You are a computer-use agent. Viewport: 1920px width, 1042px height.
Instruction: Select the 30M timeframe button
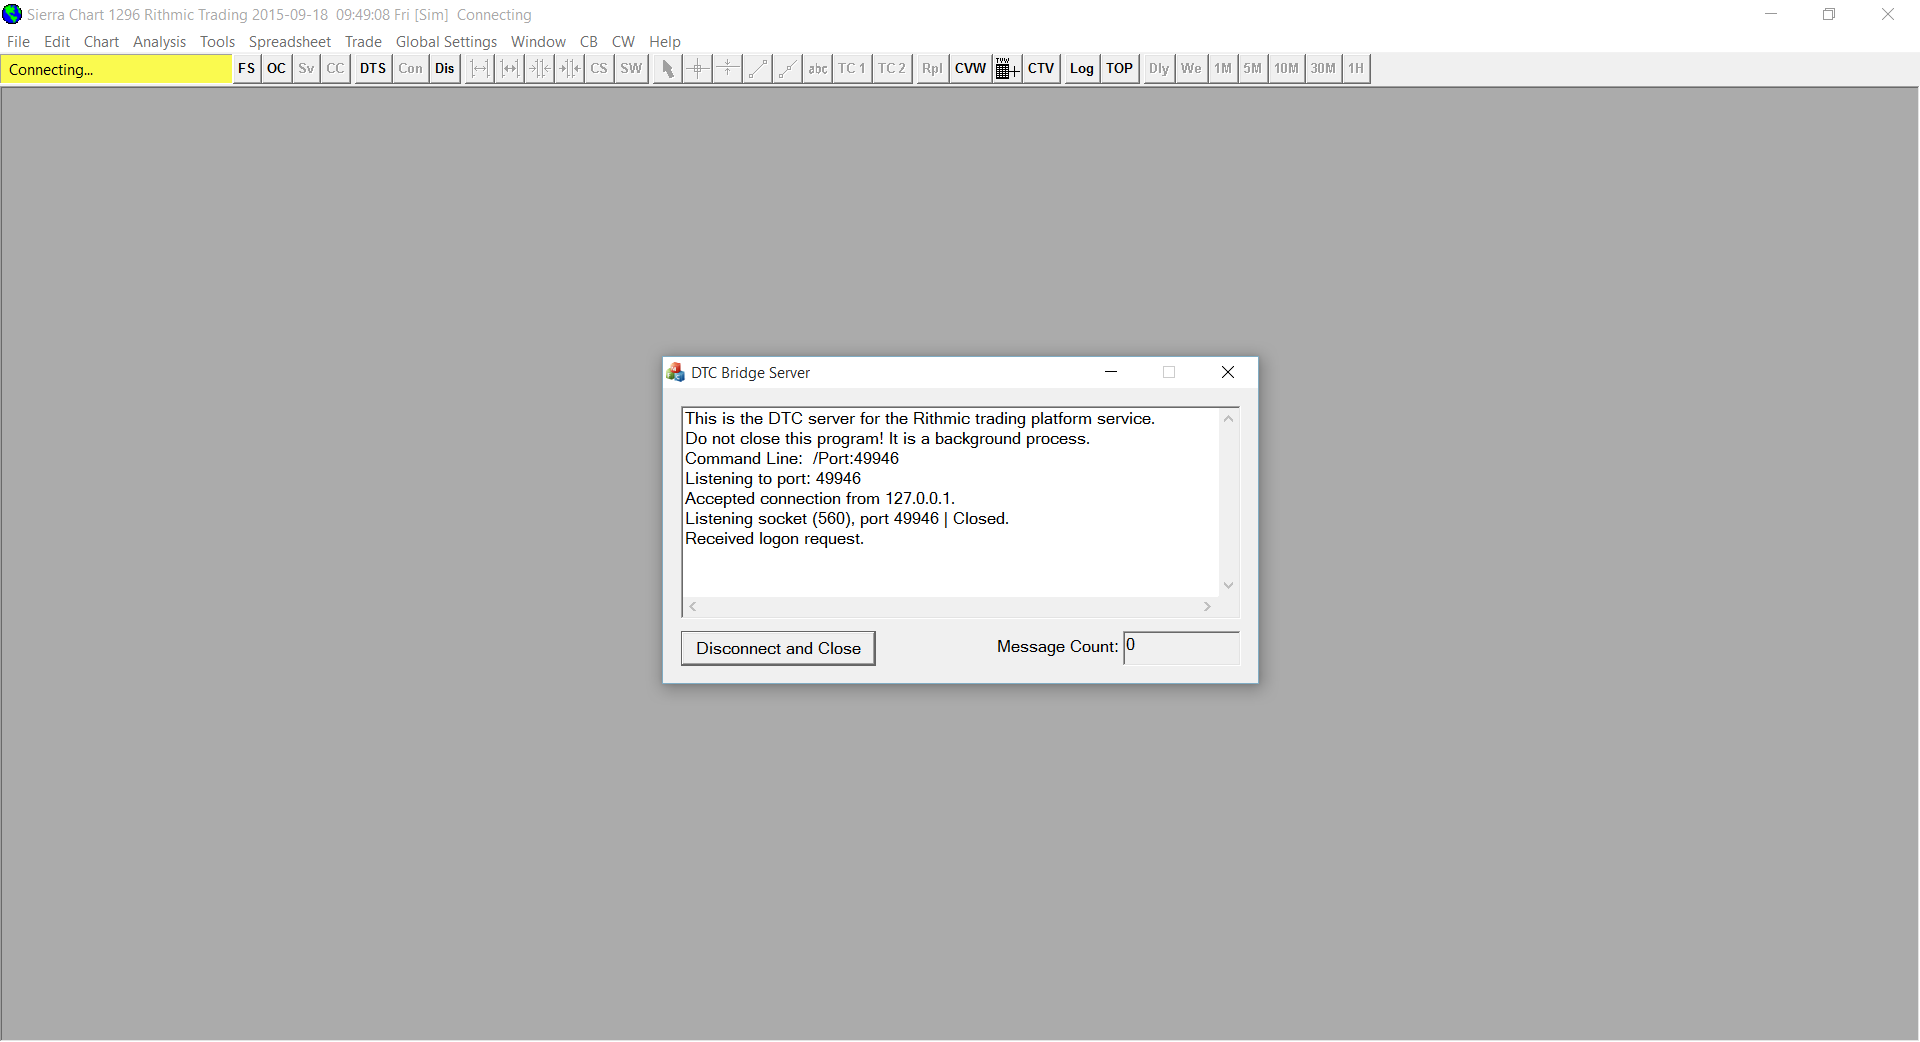coord(1323,69)
